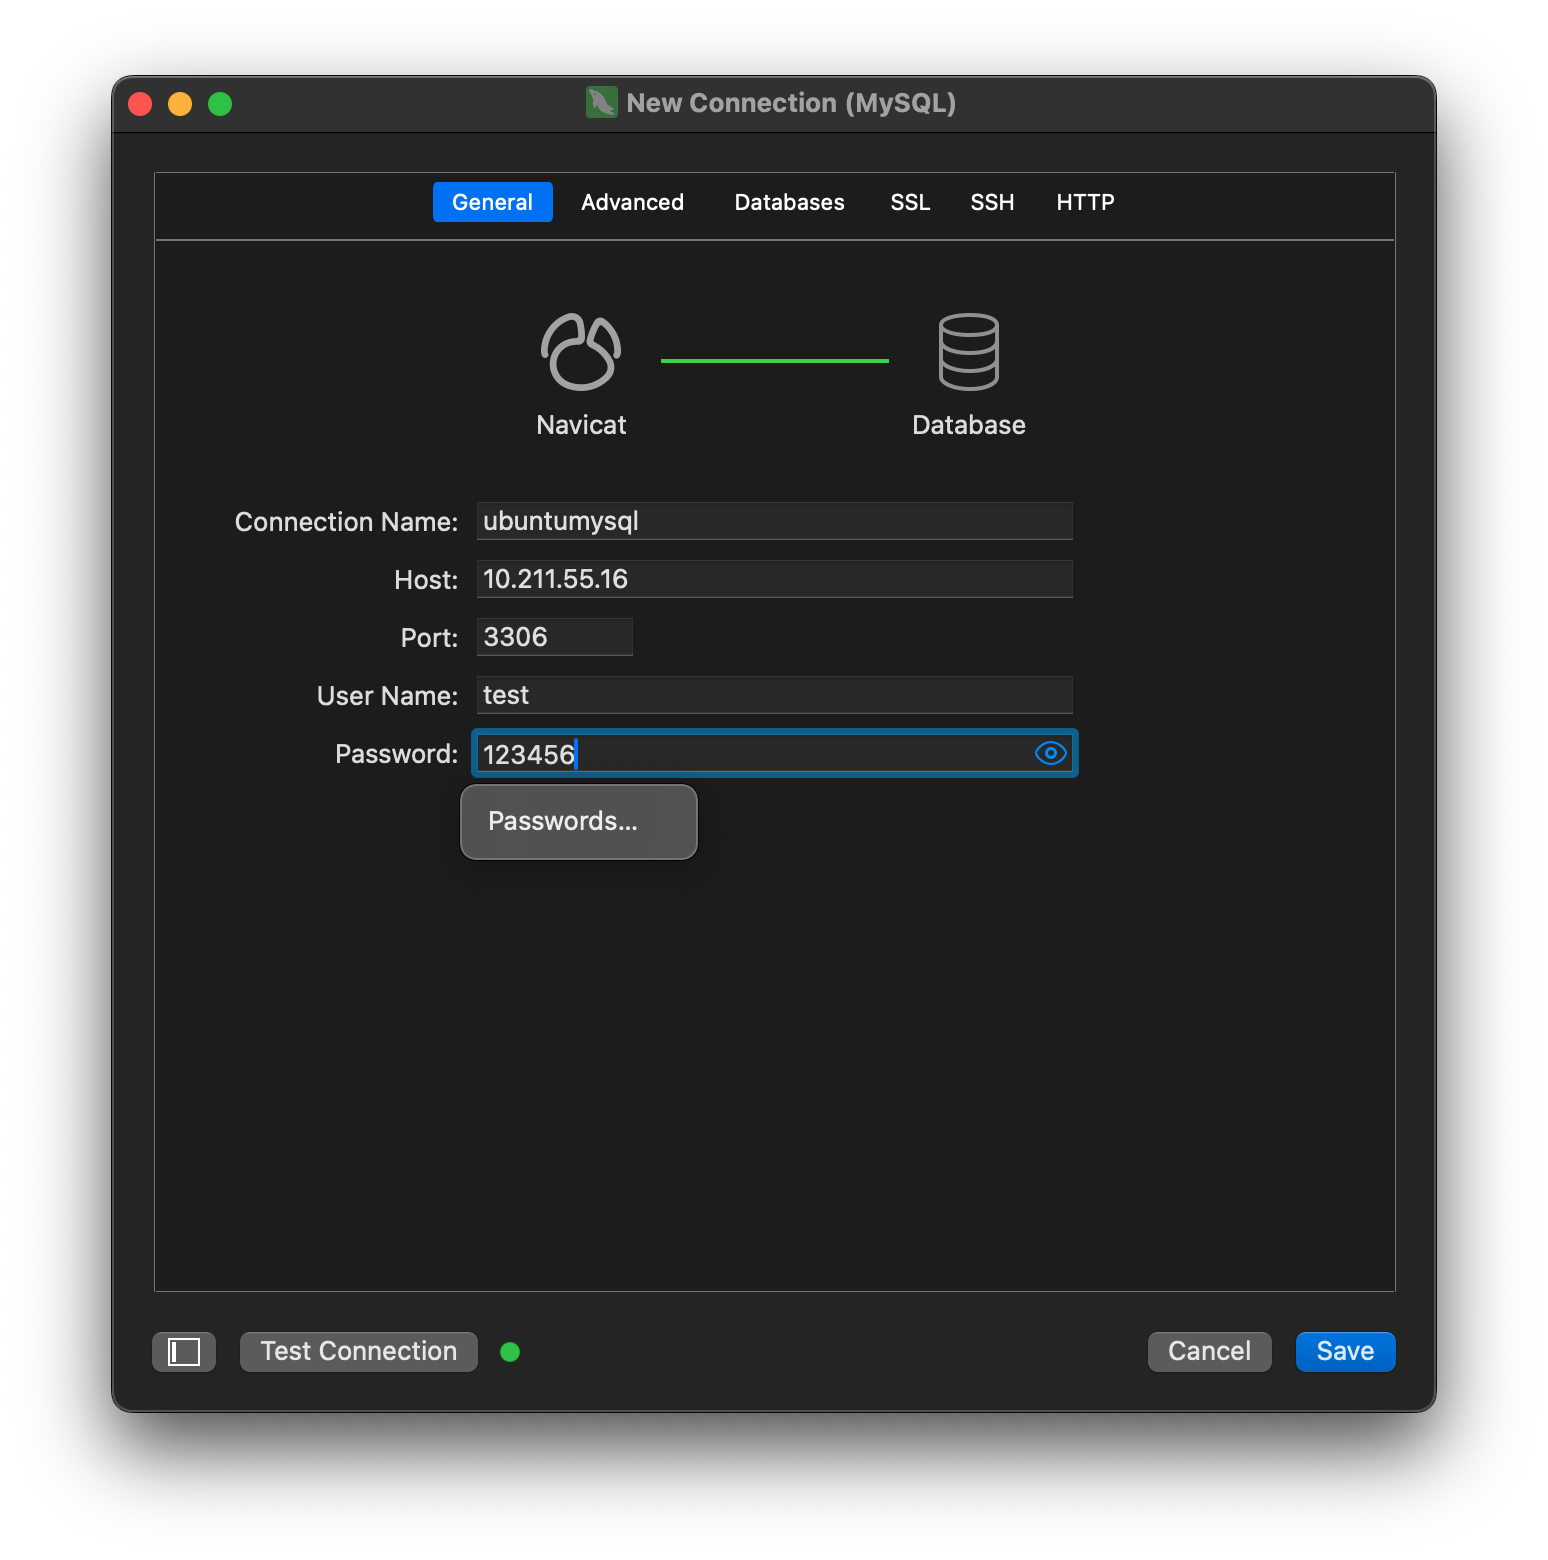
Task: Click the Host field showing 10.211.55.16
Action: (x=774, y=579)
